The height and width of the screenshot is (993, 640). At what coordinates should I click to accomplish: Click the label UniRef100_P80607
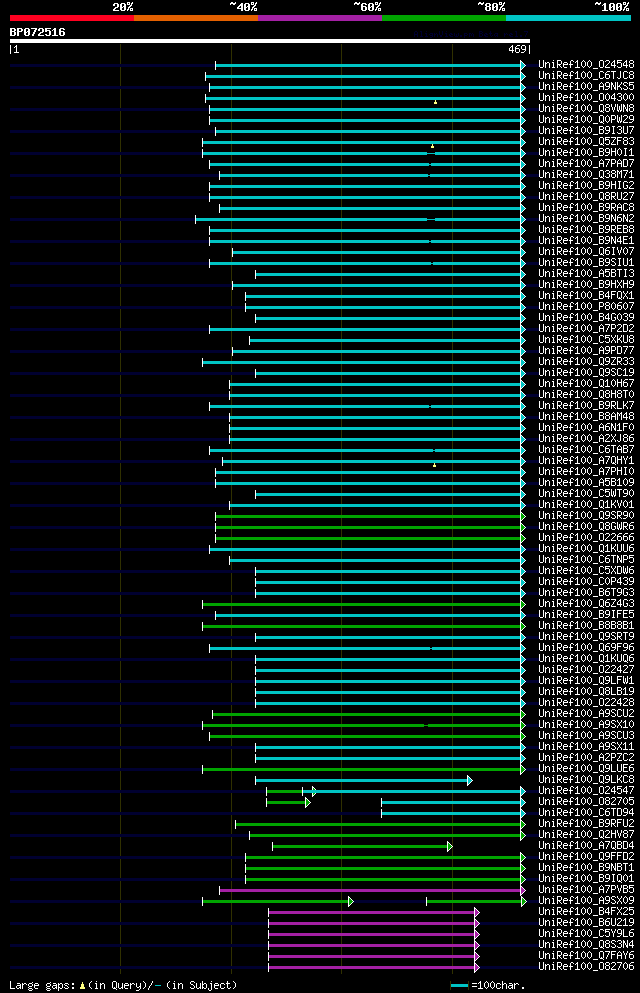(x=586, y=307)
